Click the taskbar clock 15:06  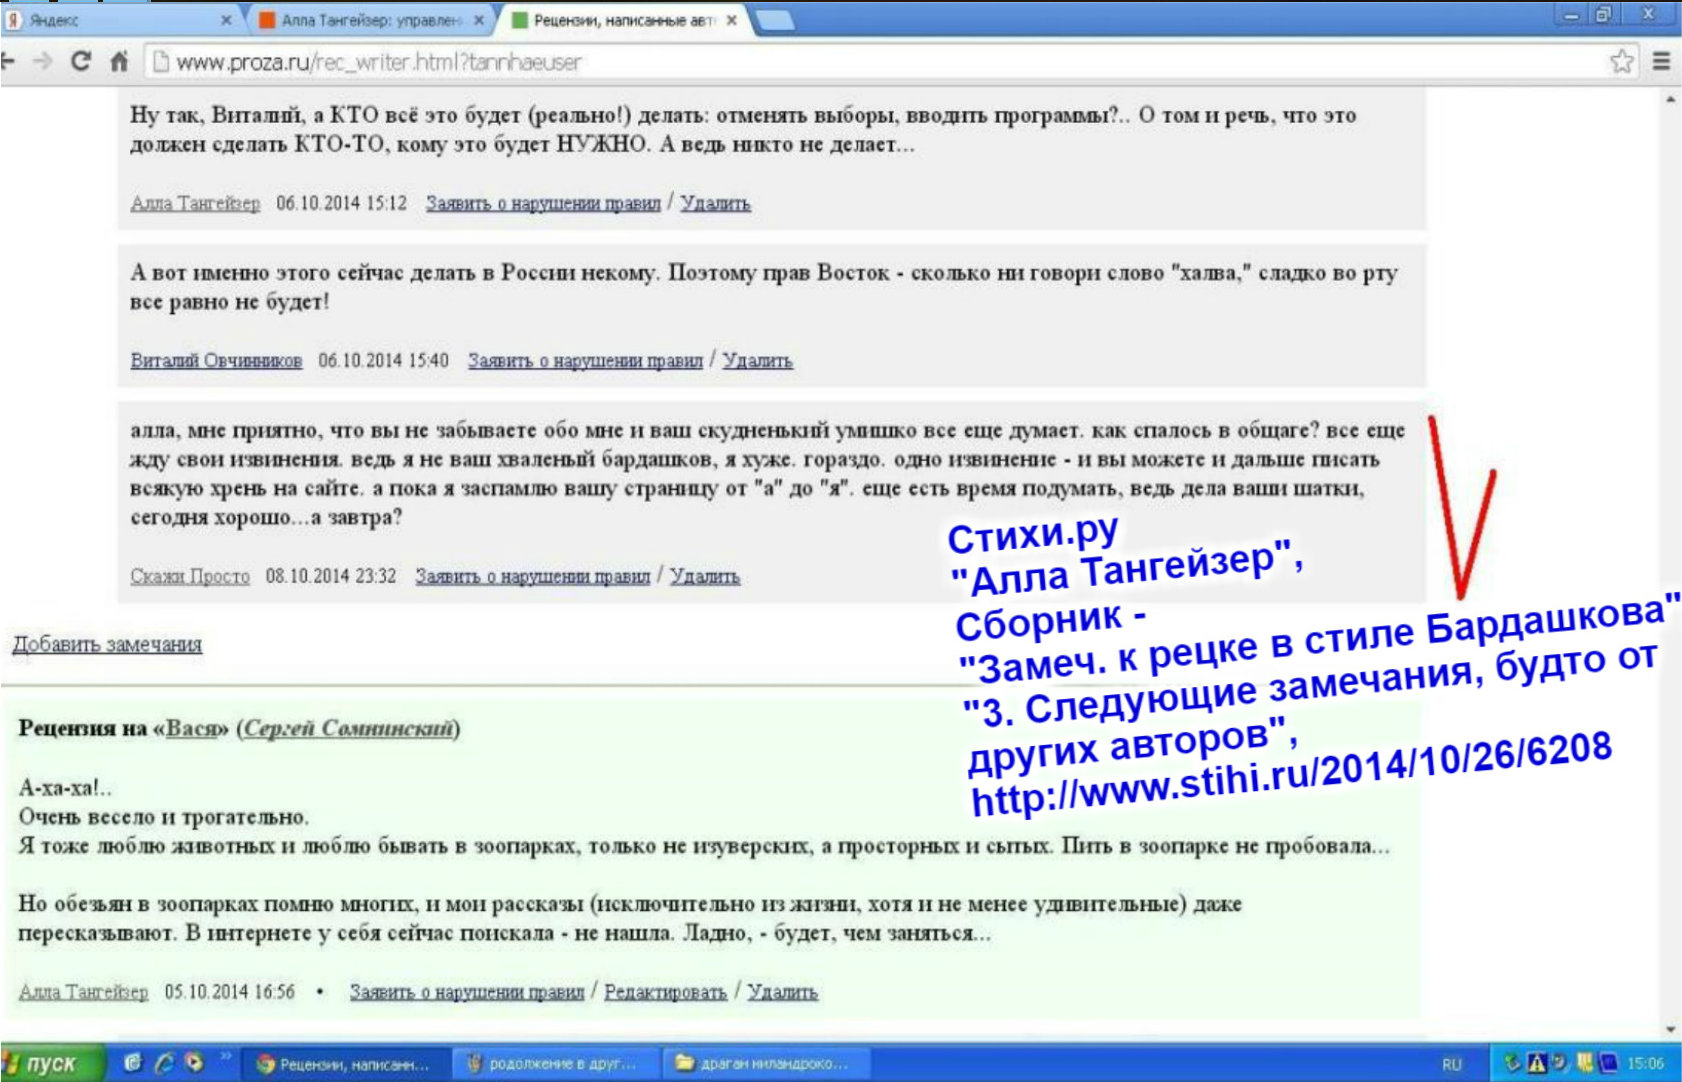coord(1645,1063)
